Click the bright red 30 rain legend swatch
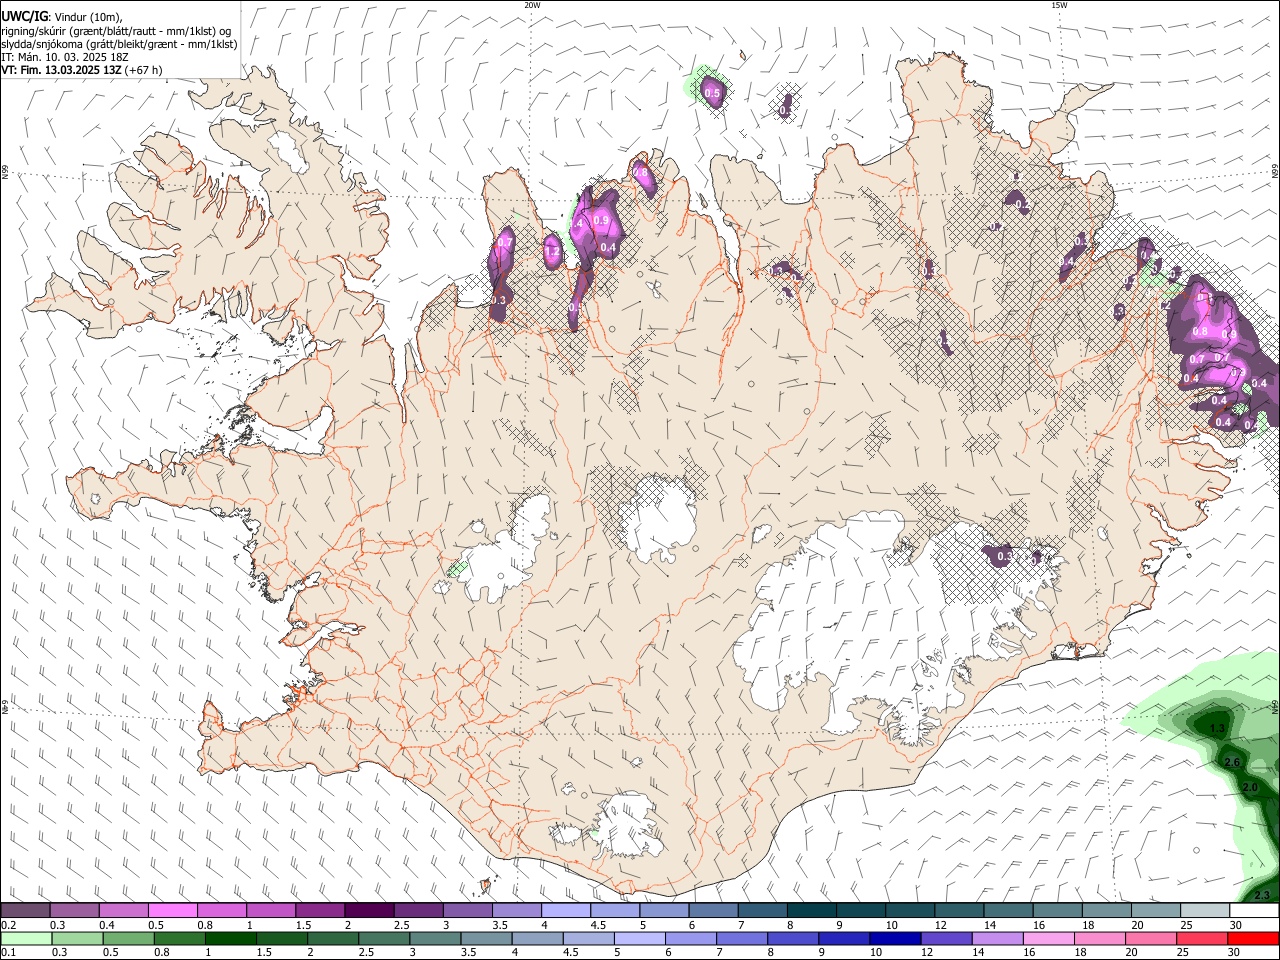The width and height of the screenshot is (1280, 960). tap(1253, 938)
